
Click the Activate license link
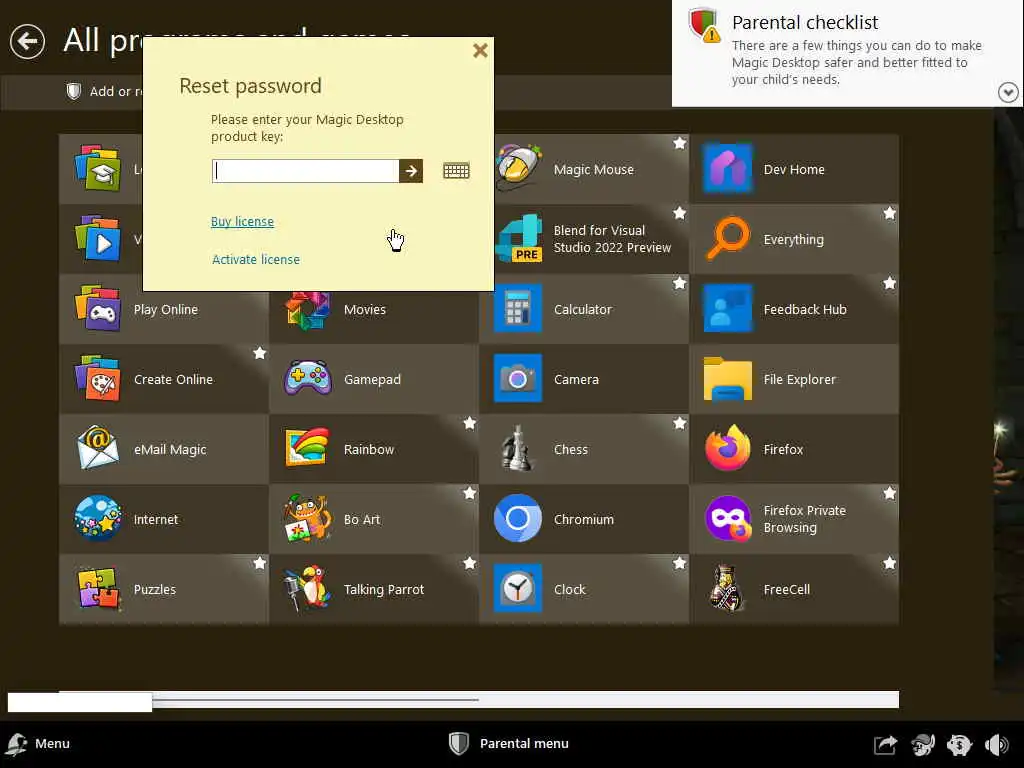[256, 259]
